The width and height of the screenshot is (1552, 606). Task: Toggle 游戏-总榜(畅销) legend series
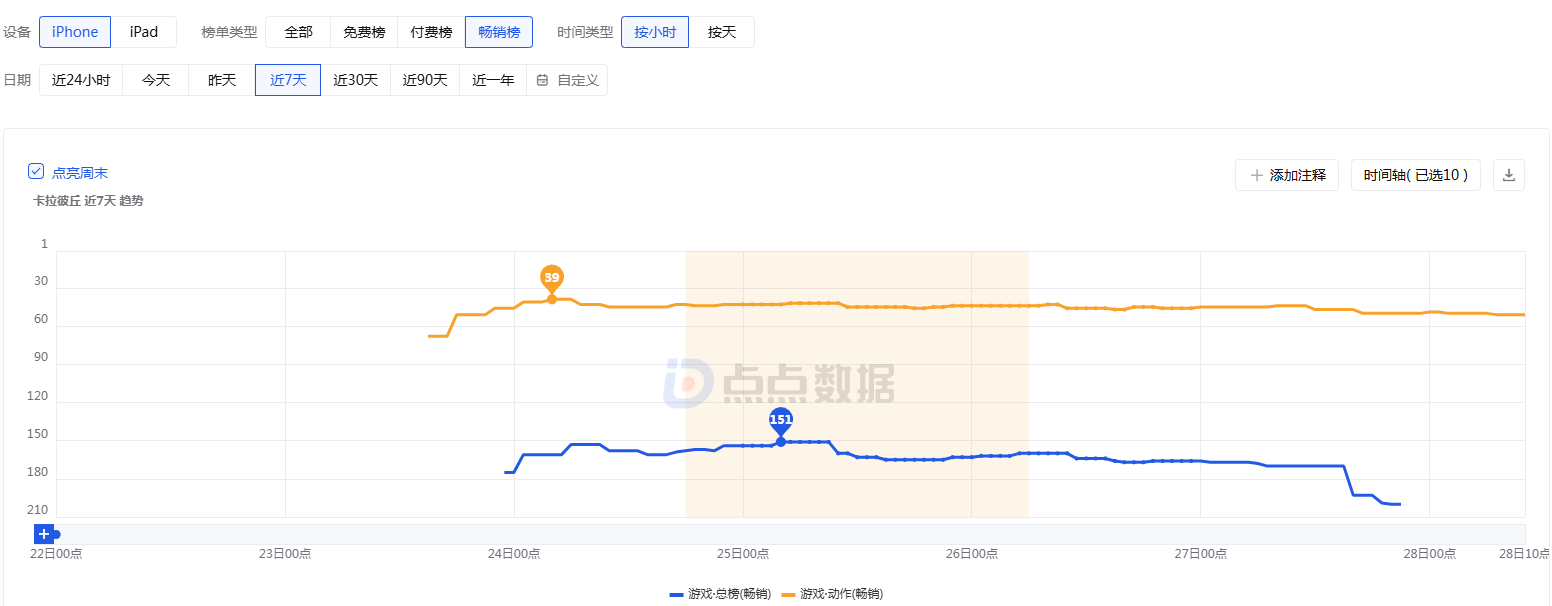tap(720, 594)
